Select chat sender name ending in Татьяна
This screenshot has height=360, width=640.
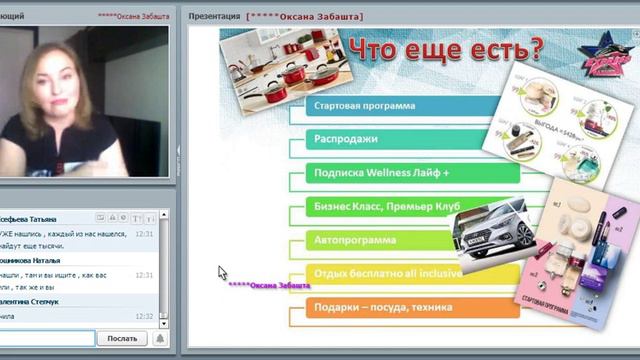28,219
